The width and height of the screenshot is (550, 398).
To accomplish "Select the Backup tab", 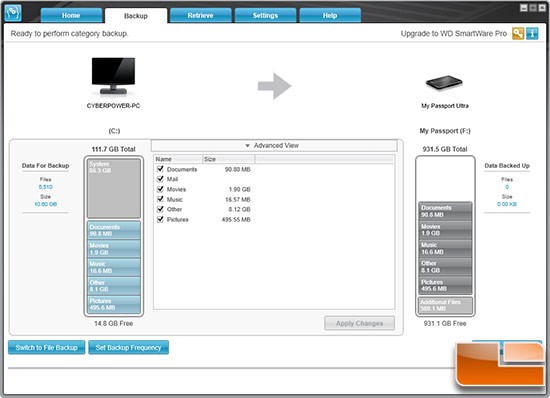I will [x=136, y=16].
